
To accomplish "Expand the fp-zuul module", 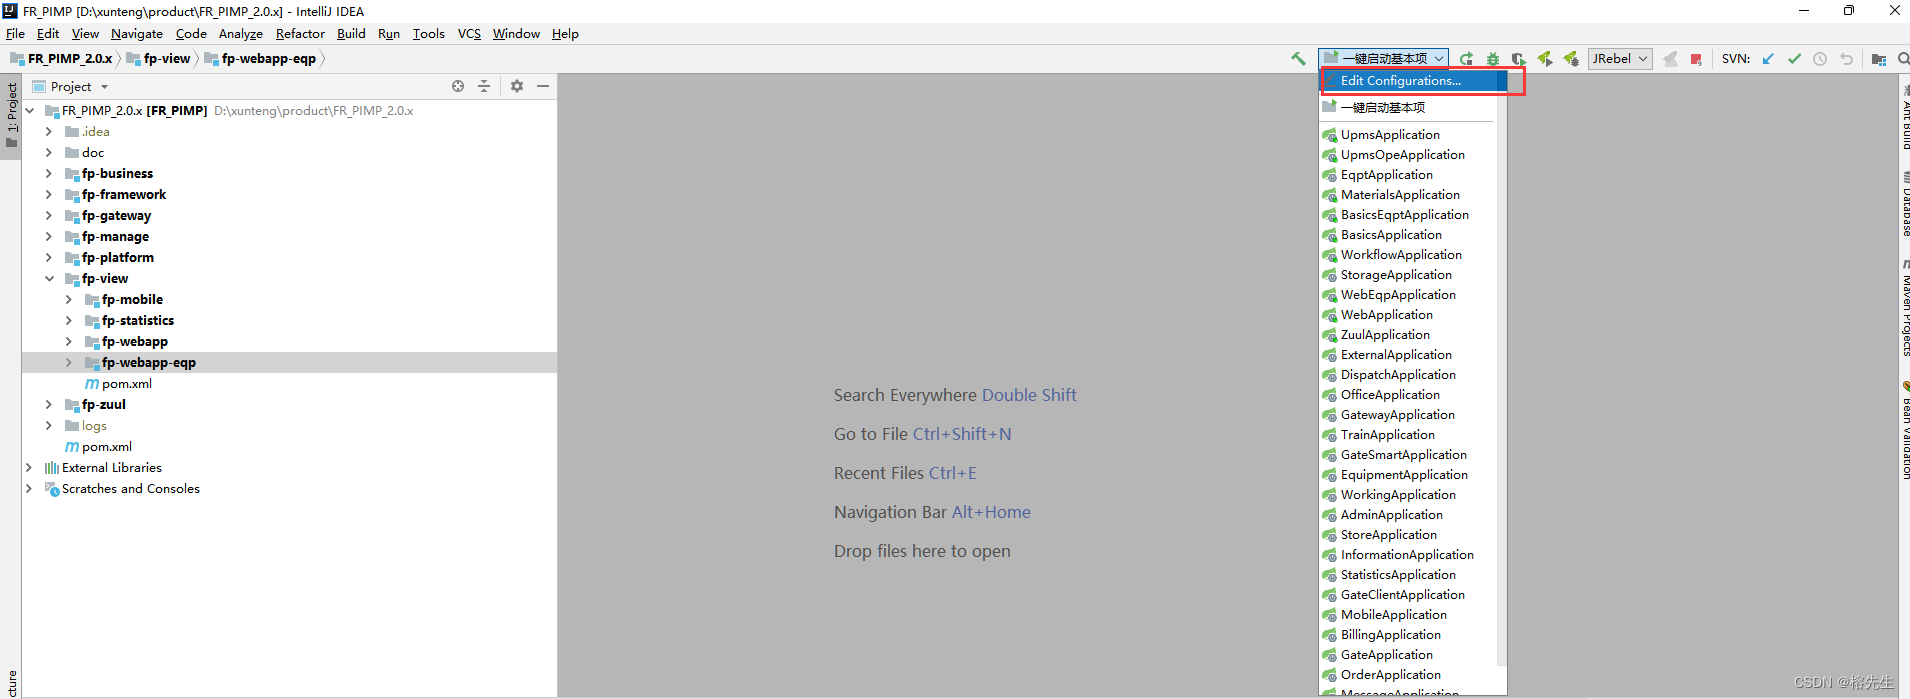I will 48,405.
